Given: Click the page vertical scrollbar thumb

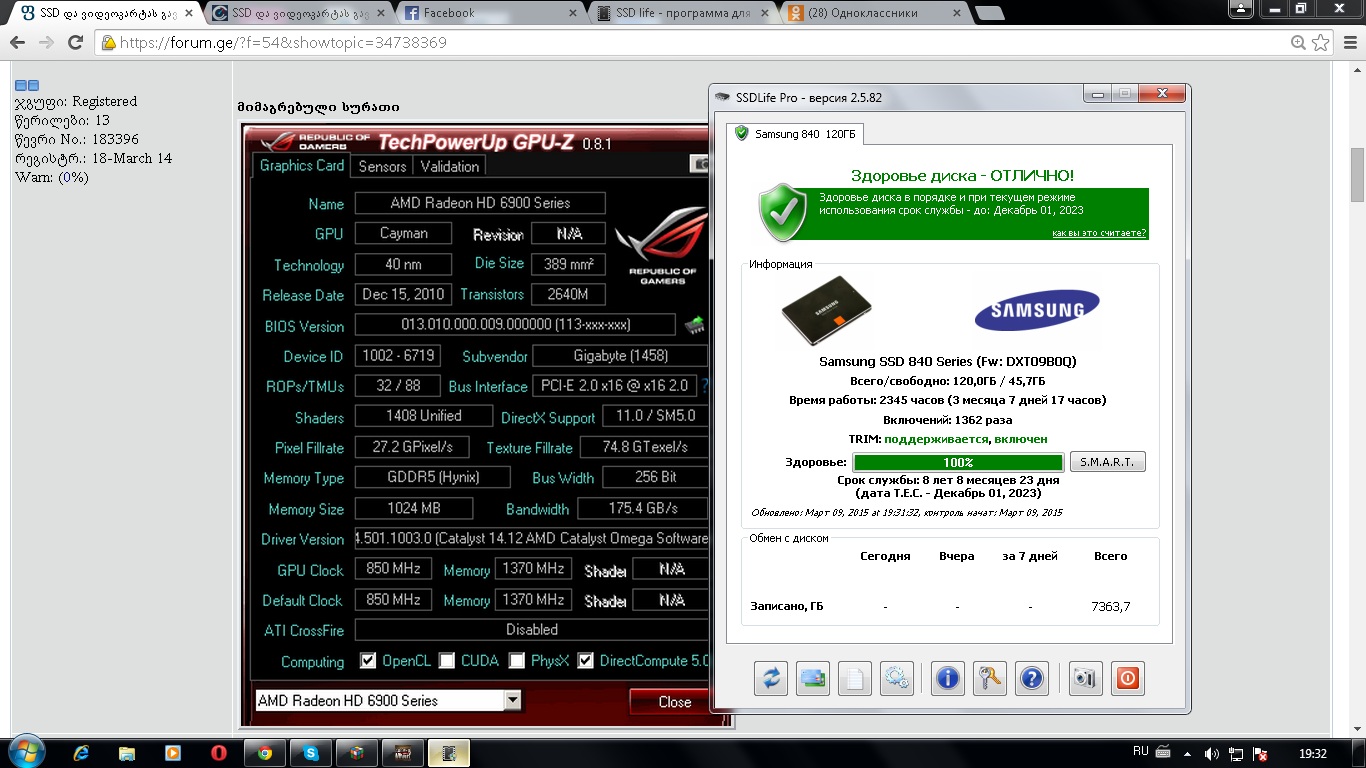Looking at the screenshot, I should point(1357,175).
